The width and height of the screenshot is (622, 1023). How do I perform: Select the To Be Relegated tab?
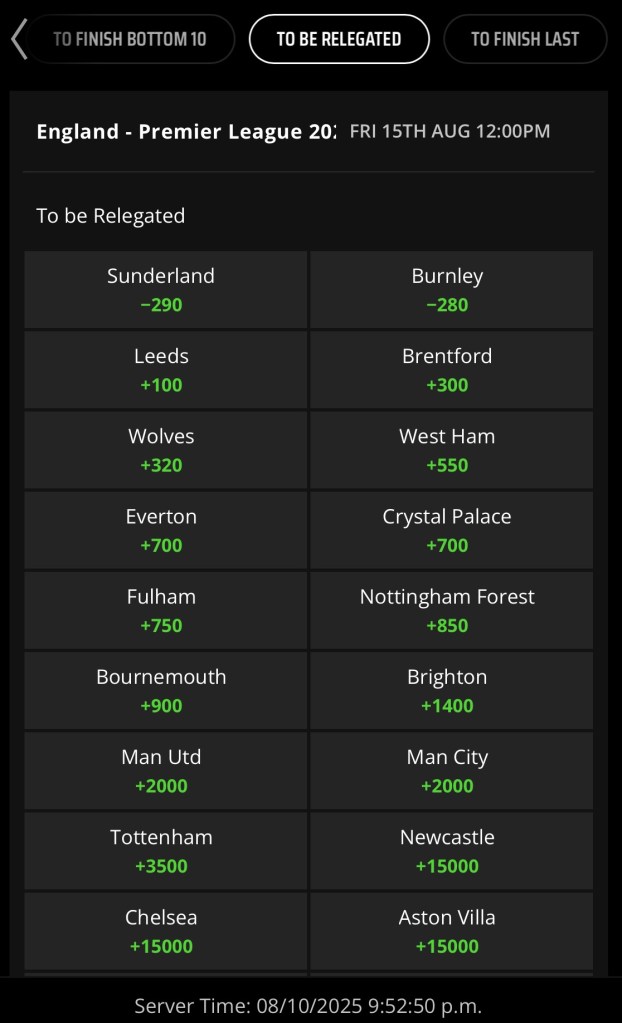click(x=339, y=40)
